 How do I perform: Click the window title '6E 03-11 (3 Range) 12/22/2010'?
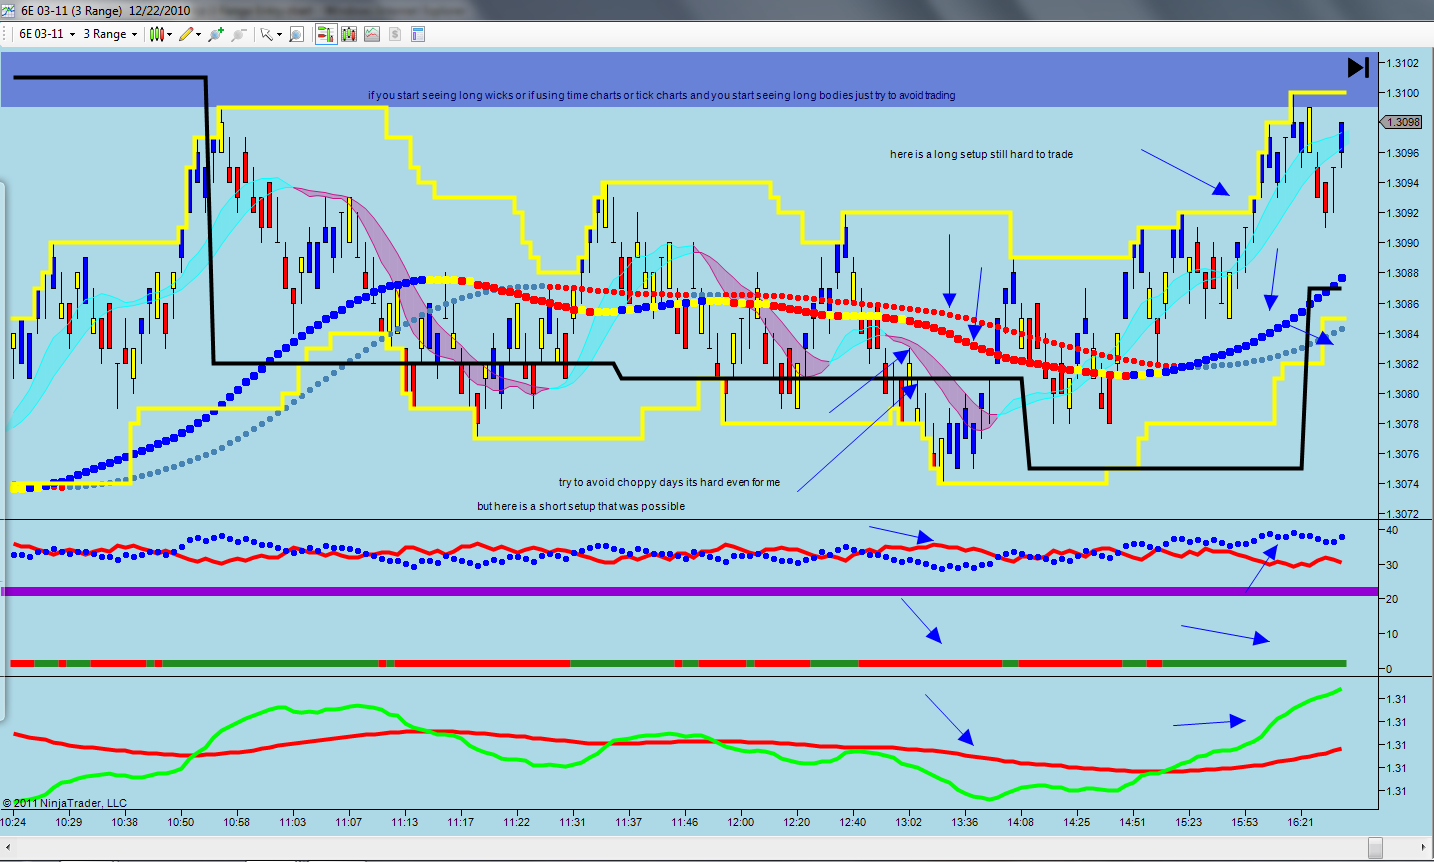pos(105,10)
